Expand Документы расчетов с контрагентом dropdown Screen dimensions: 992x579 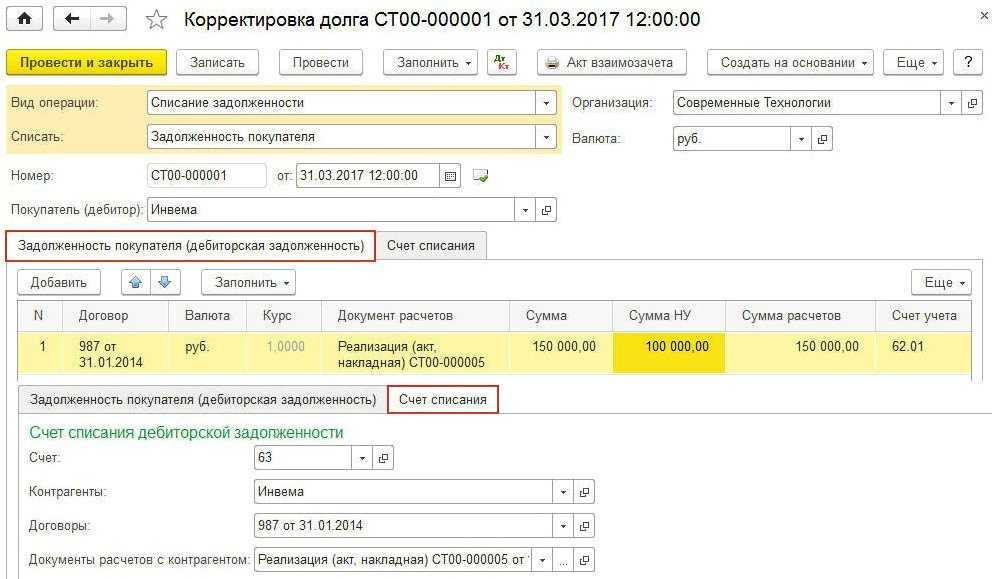[542, 560]
